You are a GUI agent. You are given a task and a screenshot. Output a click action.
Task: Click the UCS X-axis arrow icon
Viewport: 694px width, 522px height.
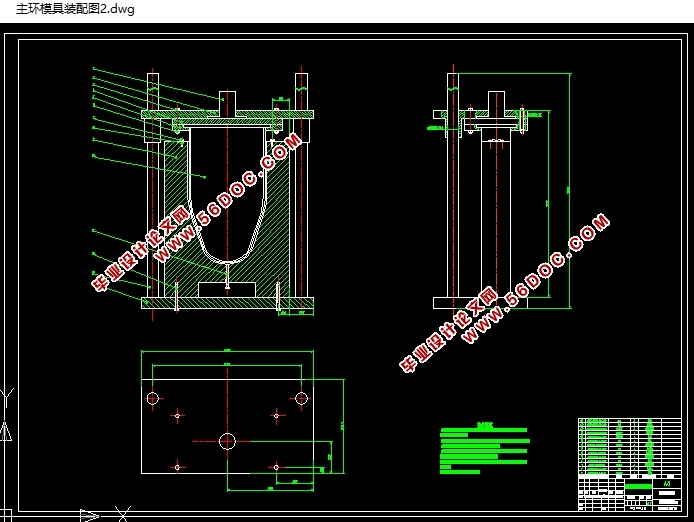click(x=89, y=515)
